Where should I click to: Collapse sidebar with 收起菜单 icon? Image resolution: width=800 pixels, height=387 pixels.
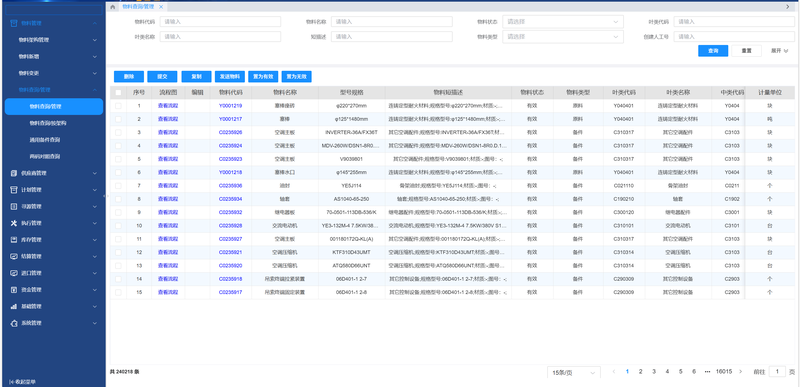tap(11, 381)
